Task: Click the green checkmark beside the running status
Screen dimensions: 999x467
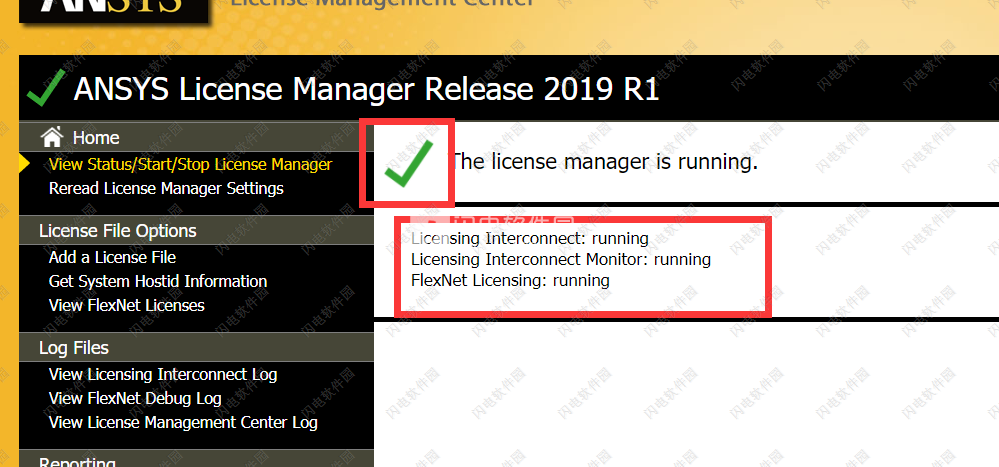Action: [408, 163]
